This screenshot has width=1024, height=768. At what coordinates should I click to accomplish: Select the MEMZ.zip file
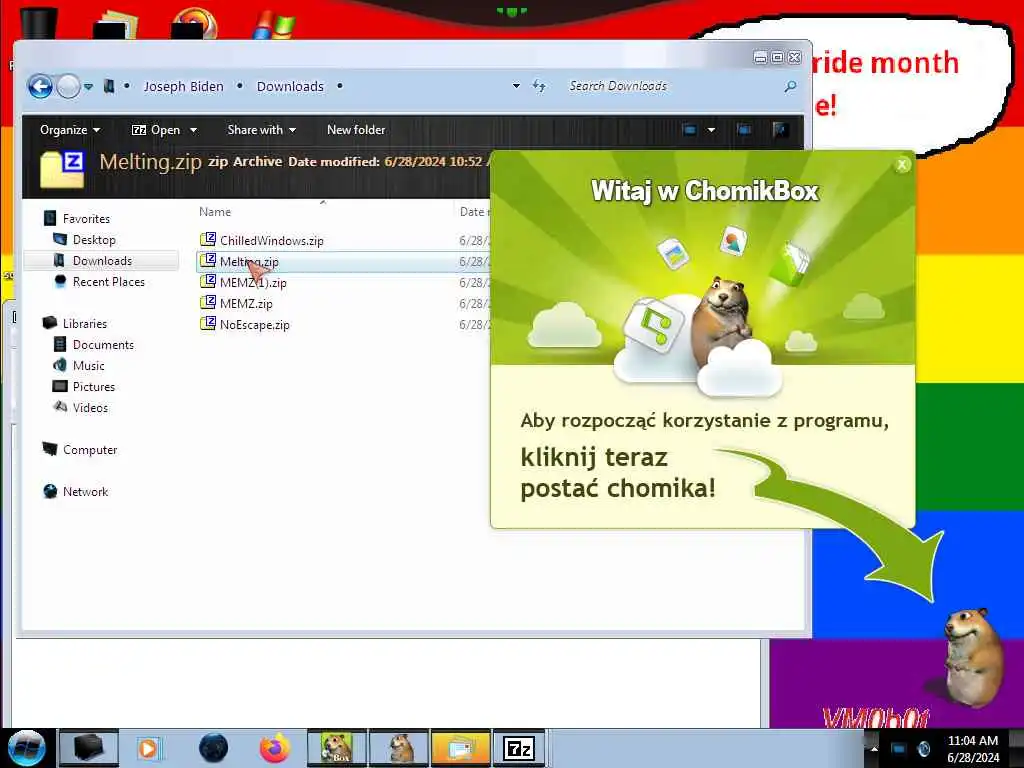click(246, 304)
